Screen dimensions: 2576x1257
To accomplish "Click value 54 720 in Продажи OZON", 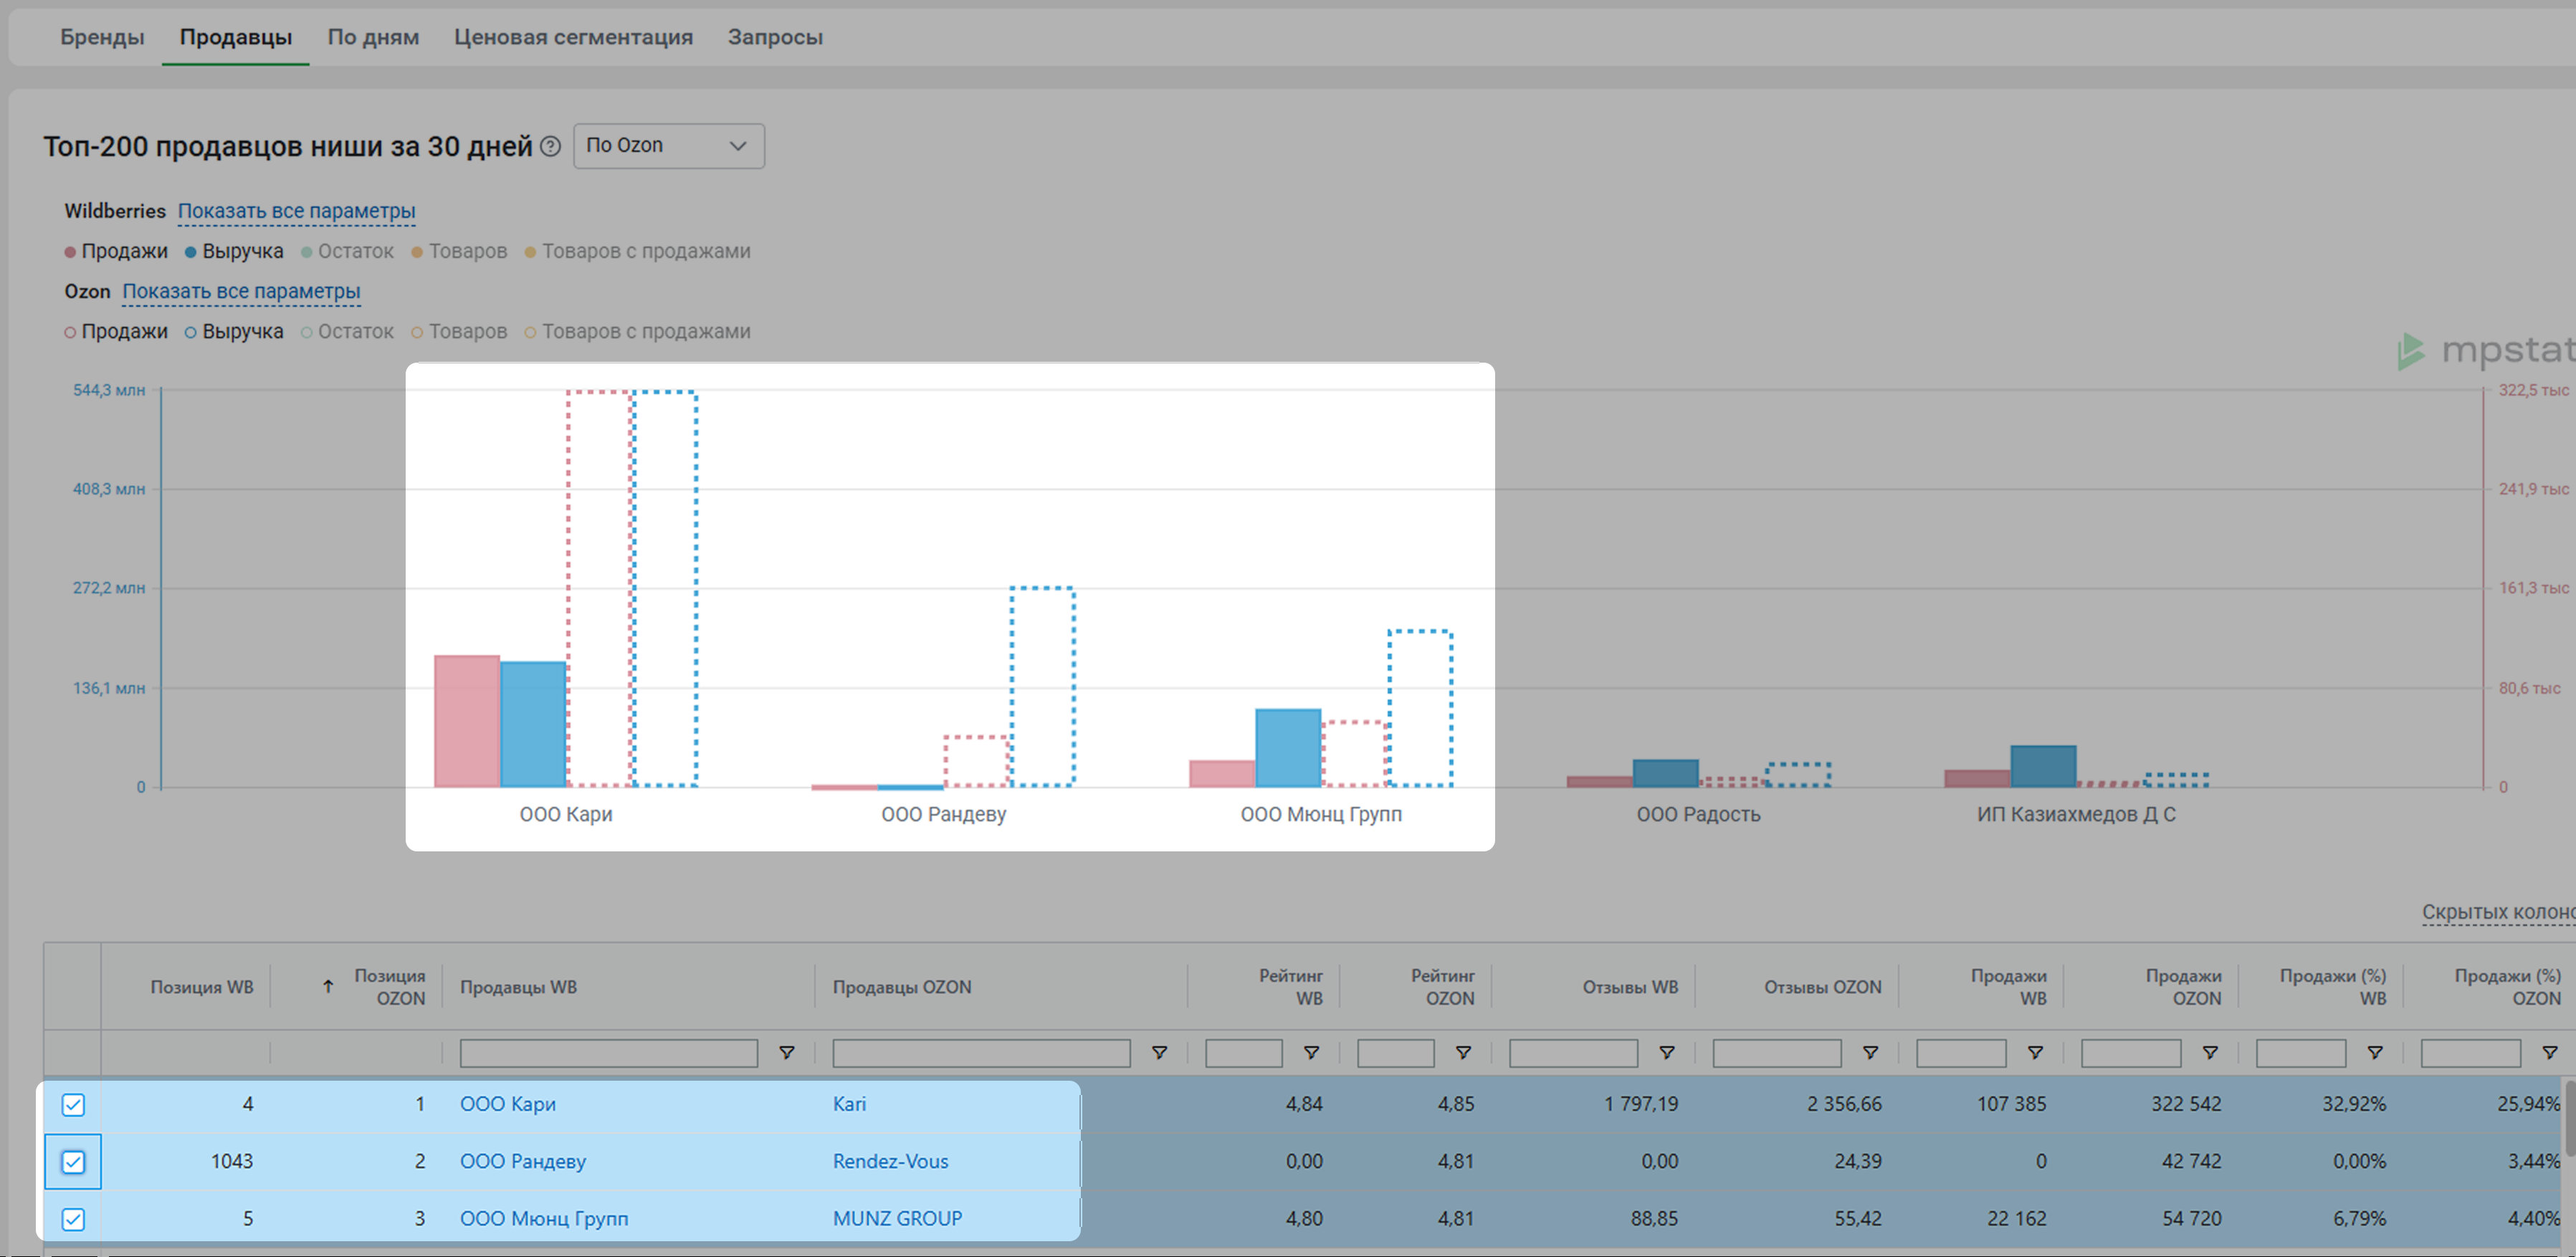I will coord(2191,1219).
